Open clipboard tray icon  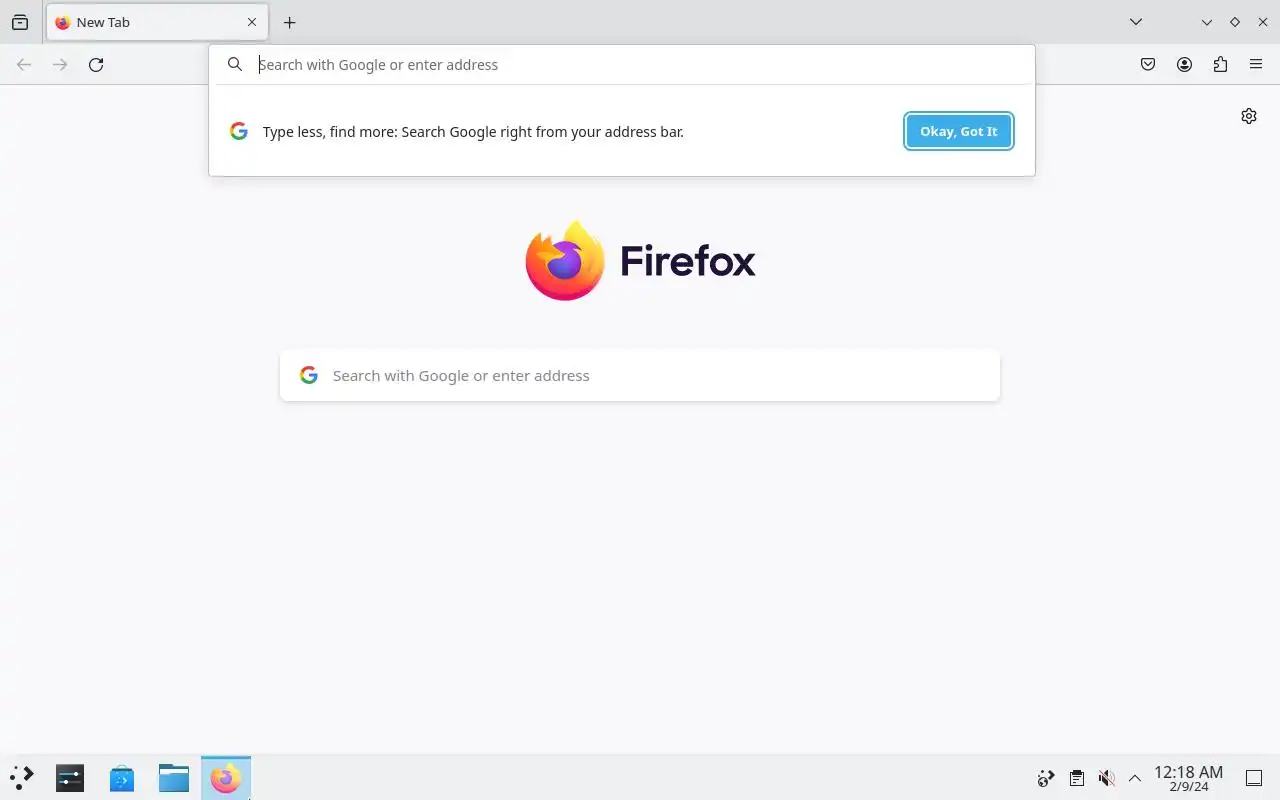coord(1076,778)
